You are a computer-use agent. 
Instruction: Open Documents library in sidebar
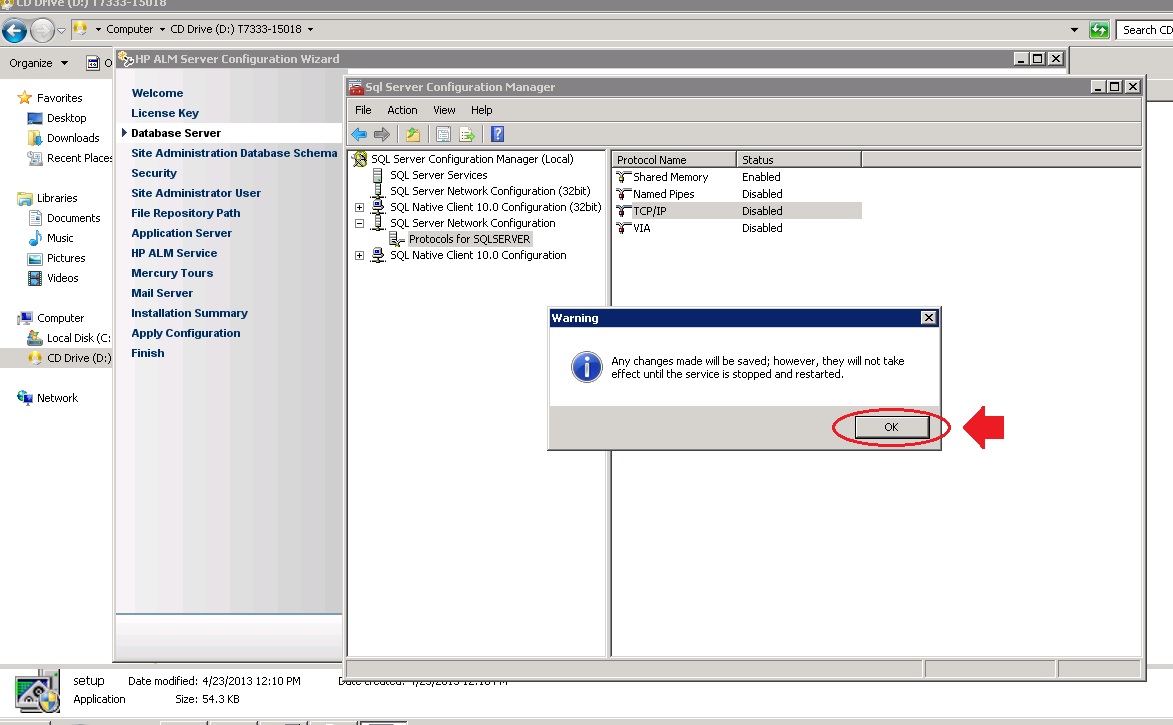click(x=73, y=218)
